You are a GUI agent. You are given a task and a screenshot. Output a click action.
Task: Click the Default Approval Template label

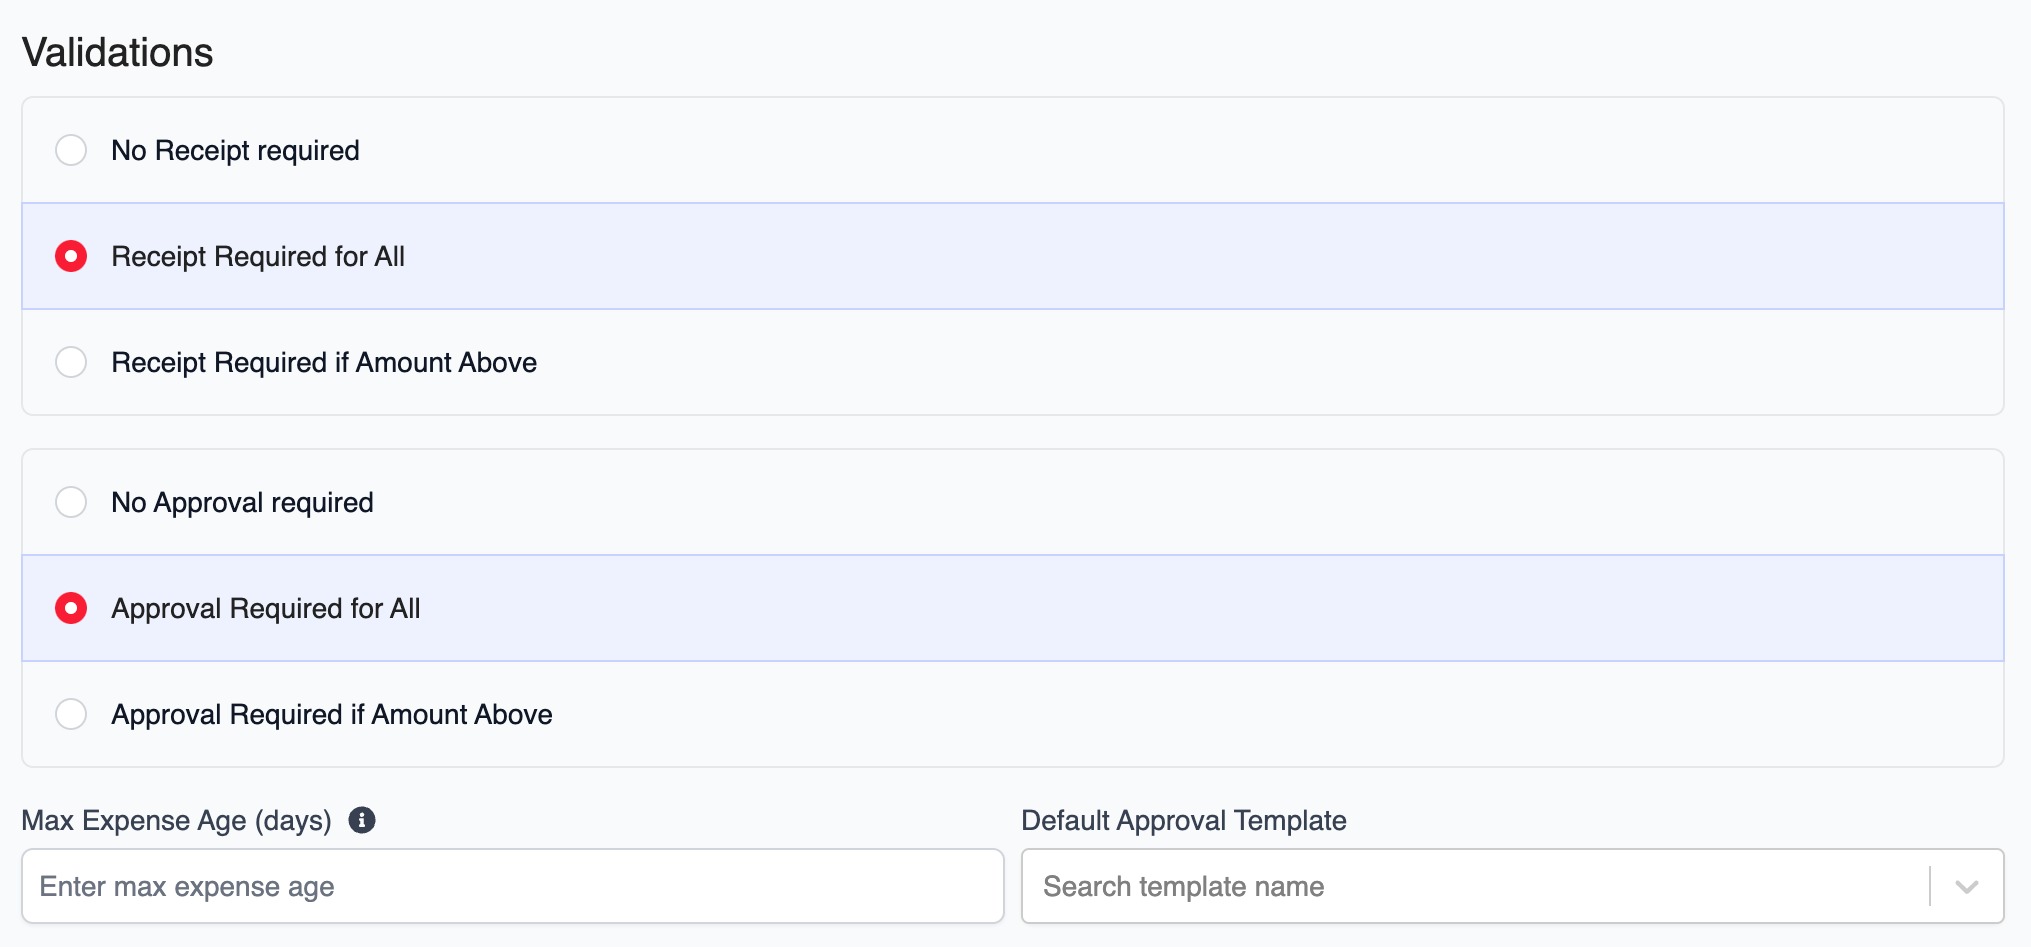coord(1184,820)
